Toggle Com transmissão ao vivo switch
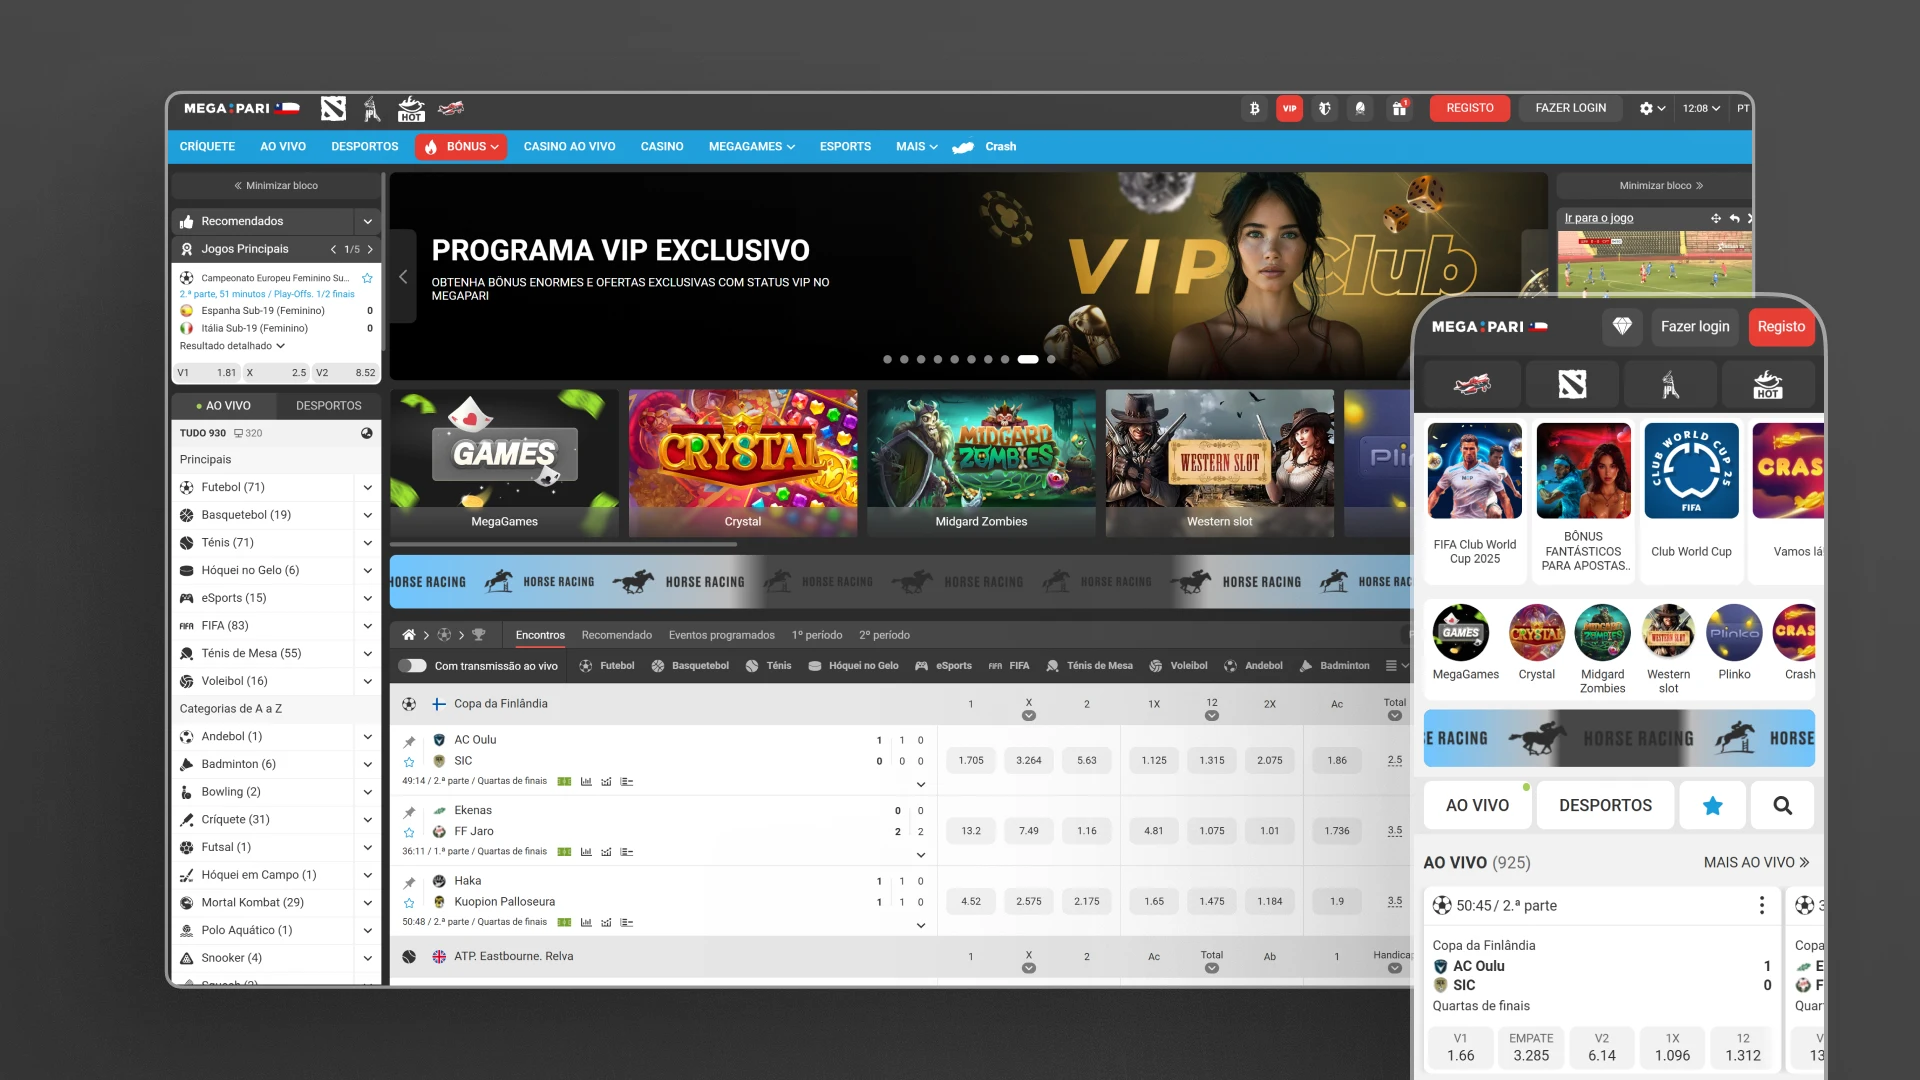 coord(412,666)
